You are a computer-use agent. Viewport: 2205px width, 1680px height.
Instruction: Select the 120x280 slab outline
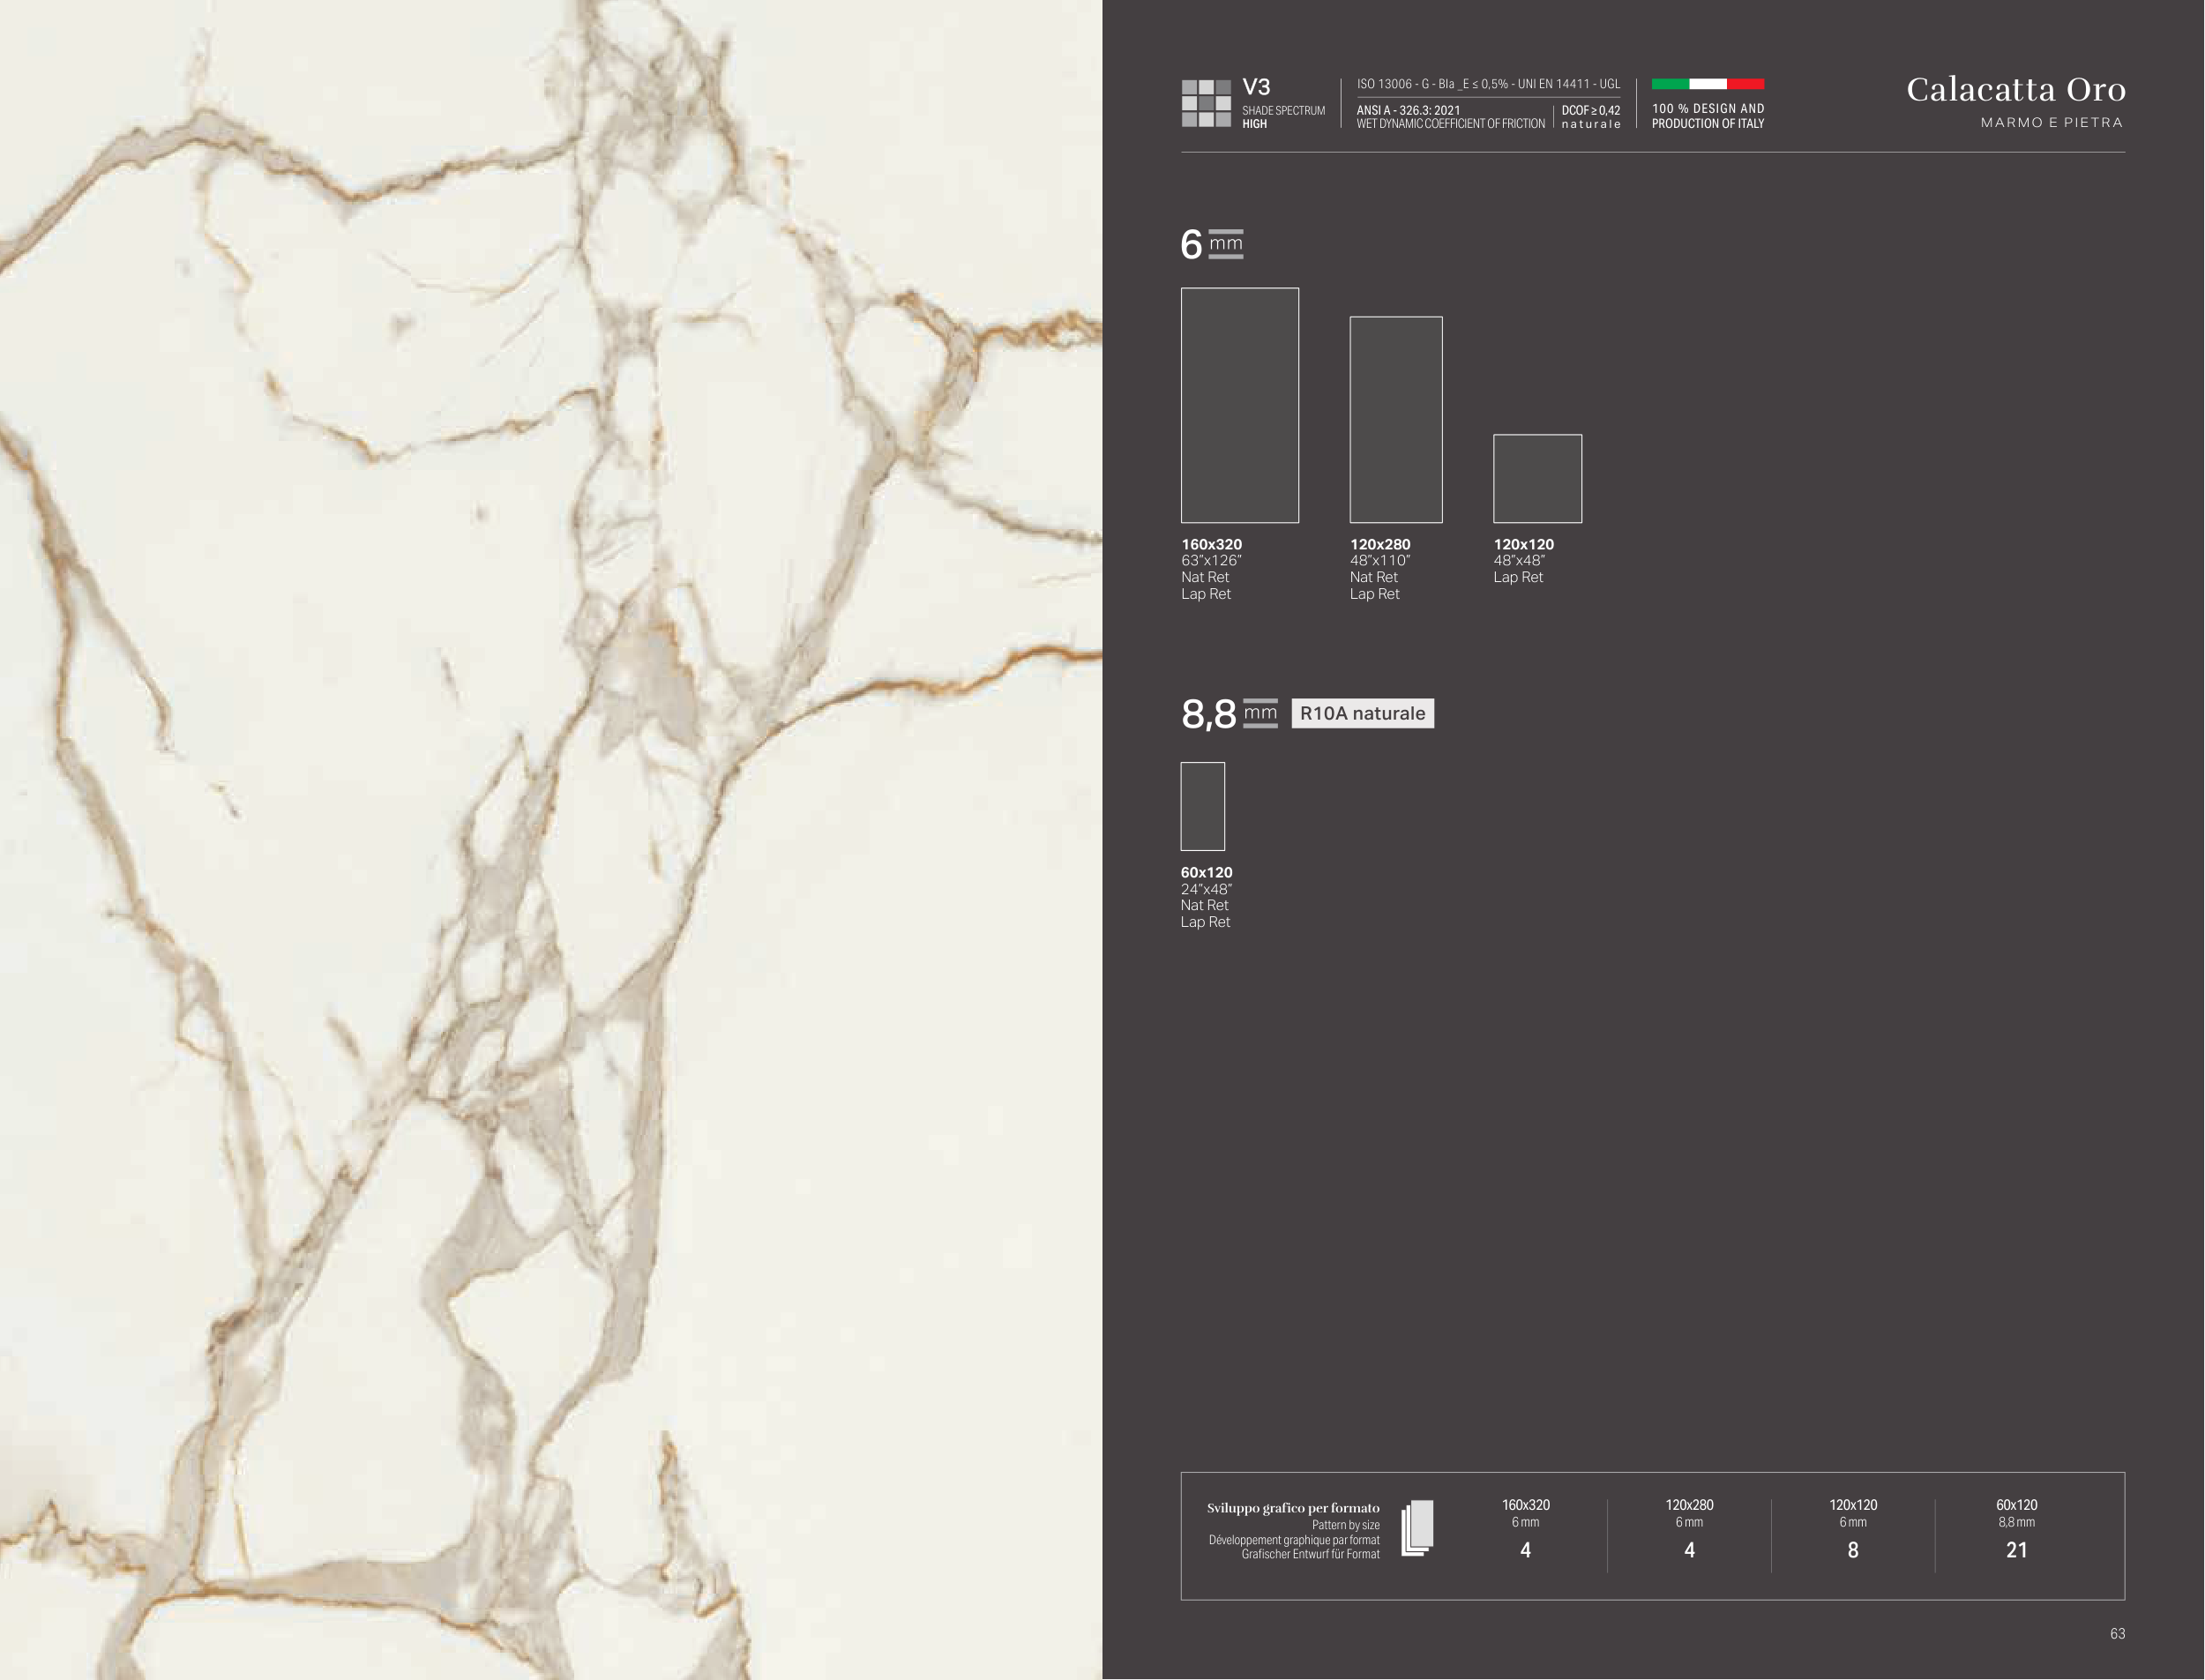(x=1395, y=419)
